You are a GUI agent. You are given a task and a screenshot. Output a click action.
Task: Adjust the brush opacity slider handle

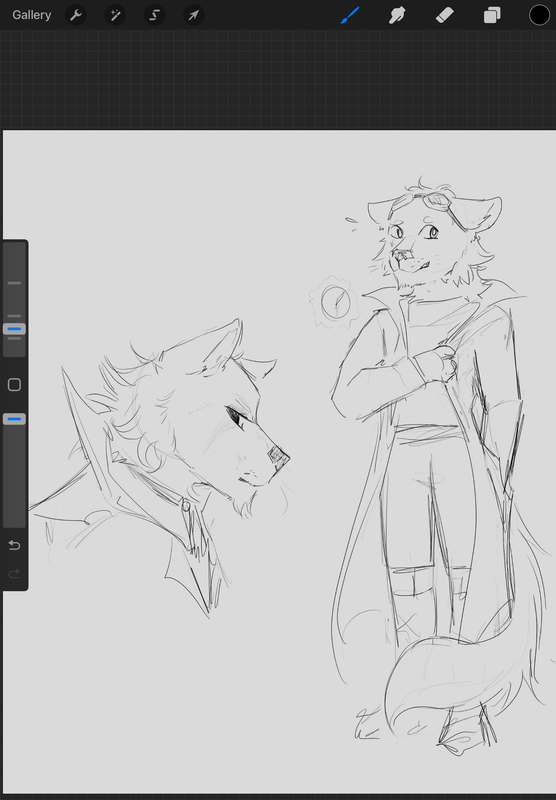tap(14, 419)
